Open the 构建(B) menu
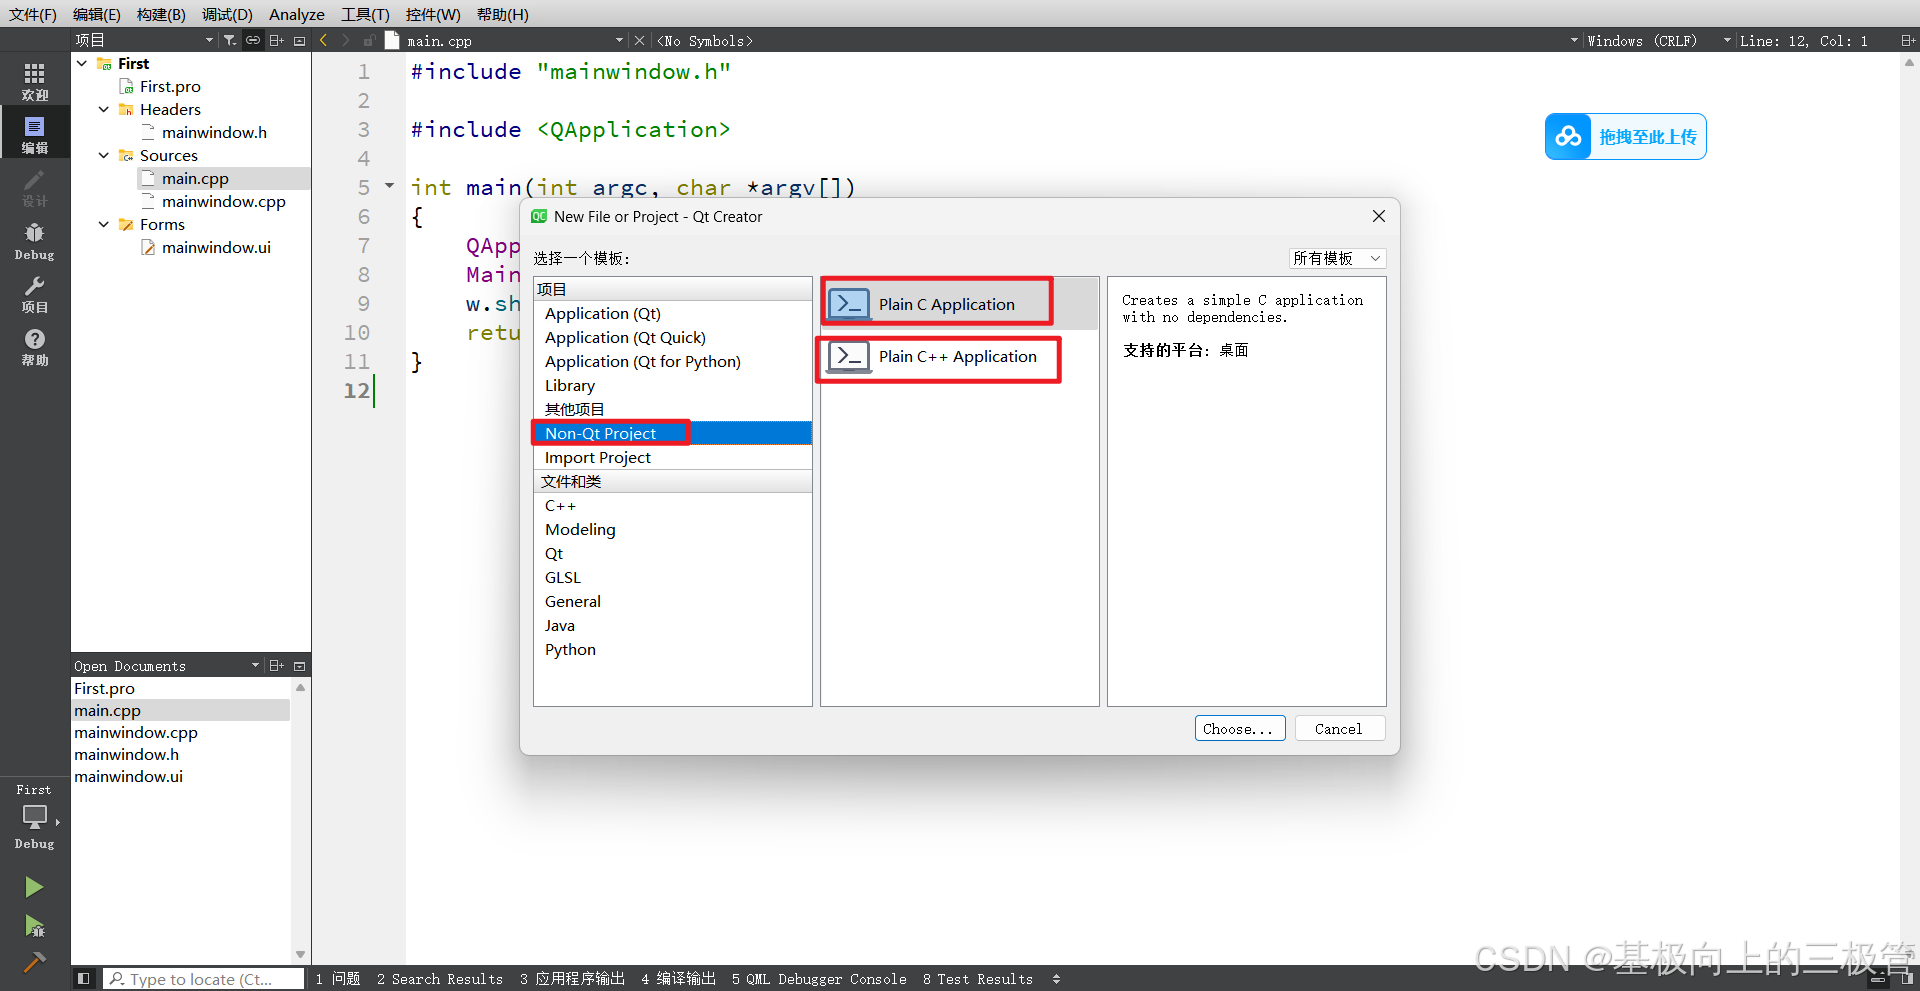 click(161, 14)
